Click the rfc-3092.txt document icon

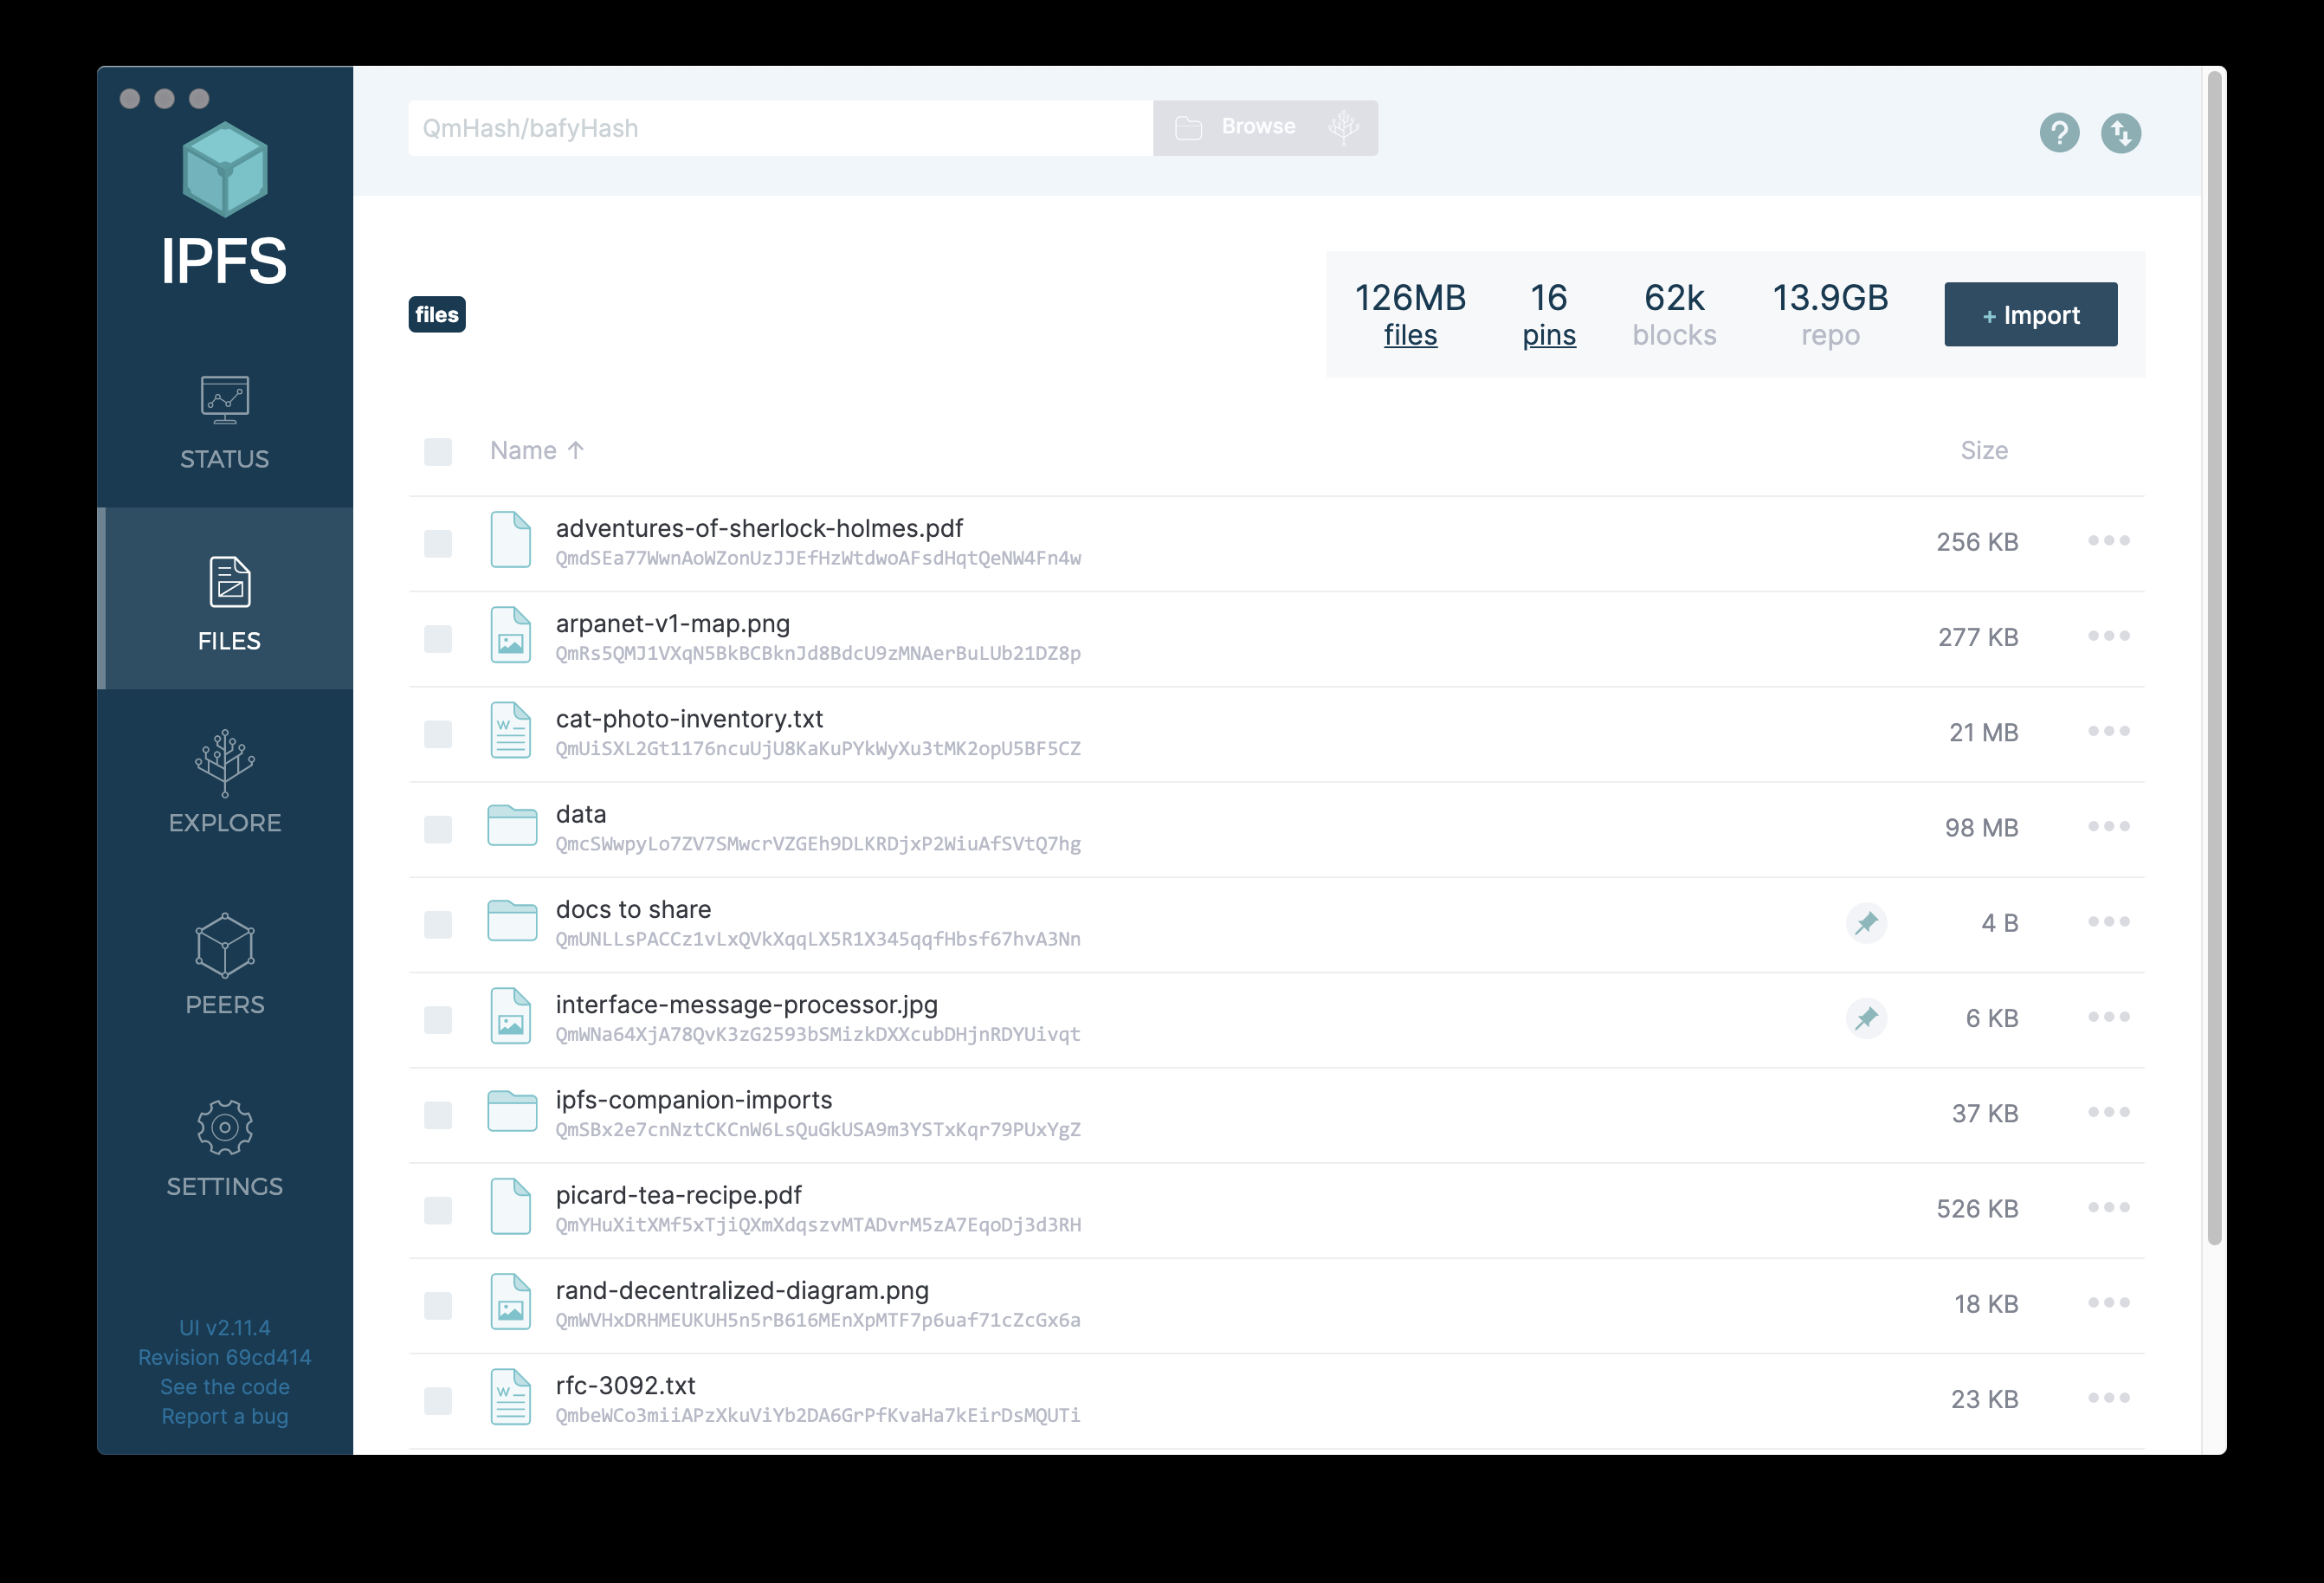pyautogui.click(x=510, y=1397)
